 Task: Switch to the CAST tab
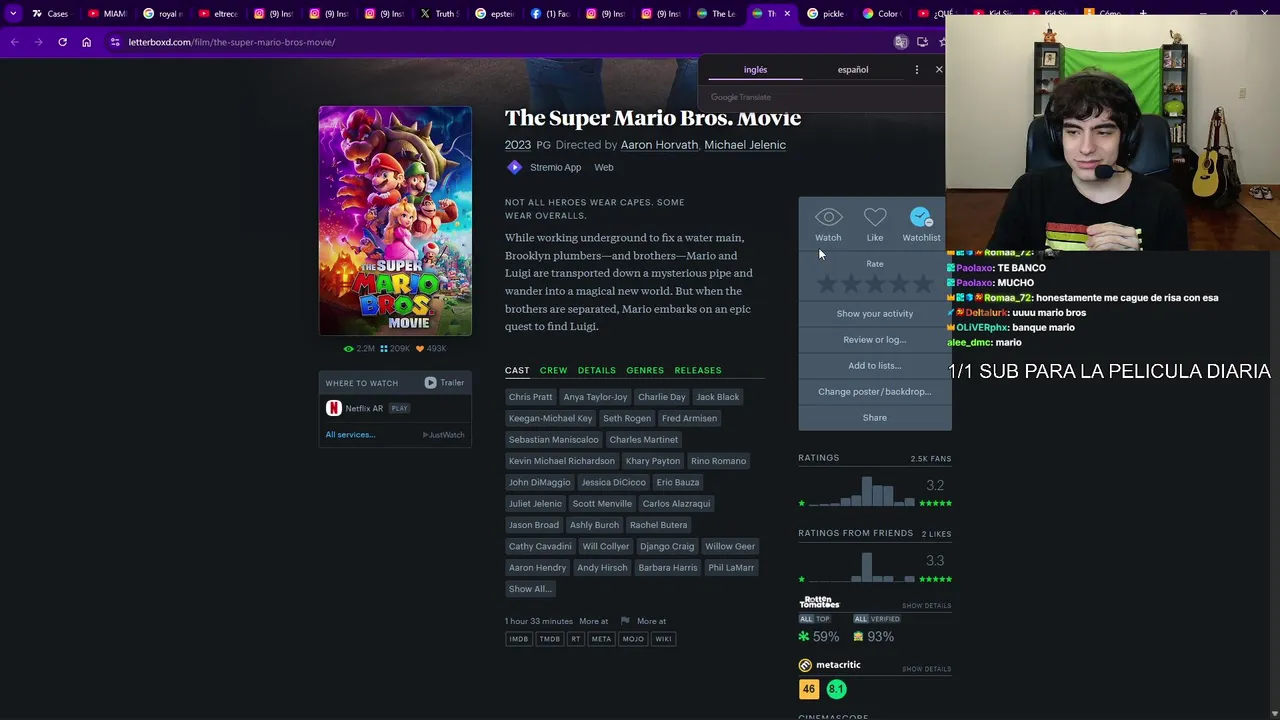point(517,371)
